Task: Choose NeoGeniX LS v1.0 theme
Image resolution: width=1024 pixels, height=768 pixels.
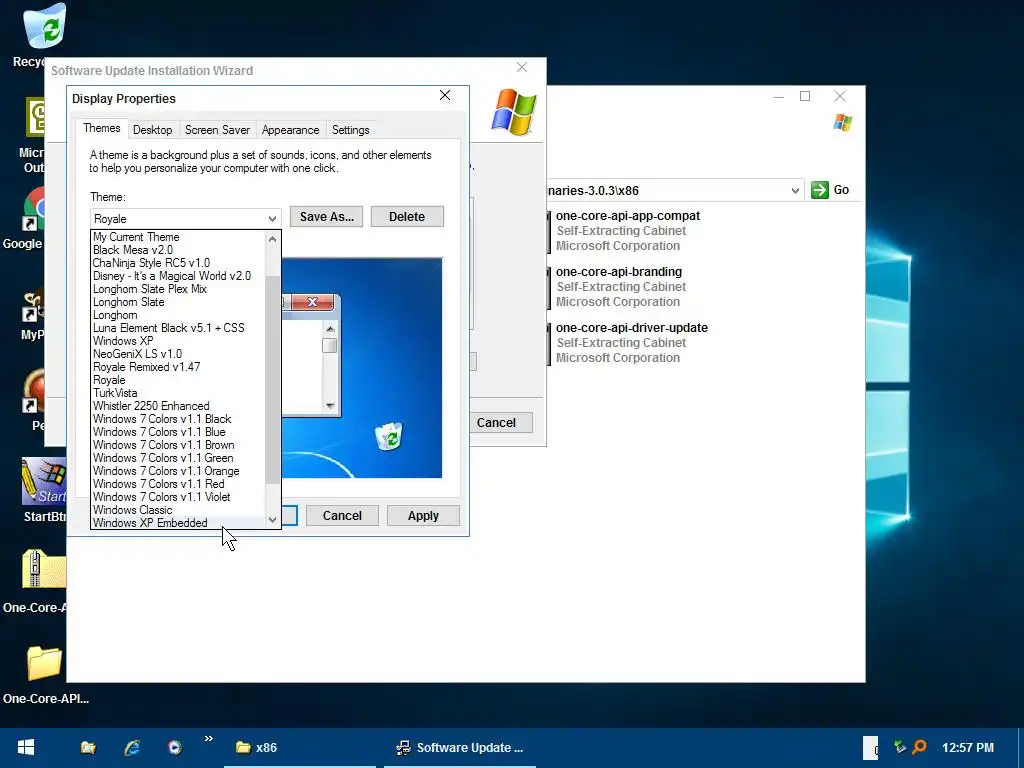Action: 178,354
